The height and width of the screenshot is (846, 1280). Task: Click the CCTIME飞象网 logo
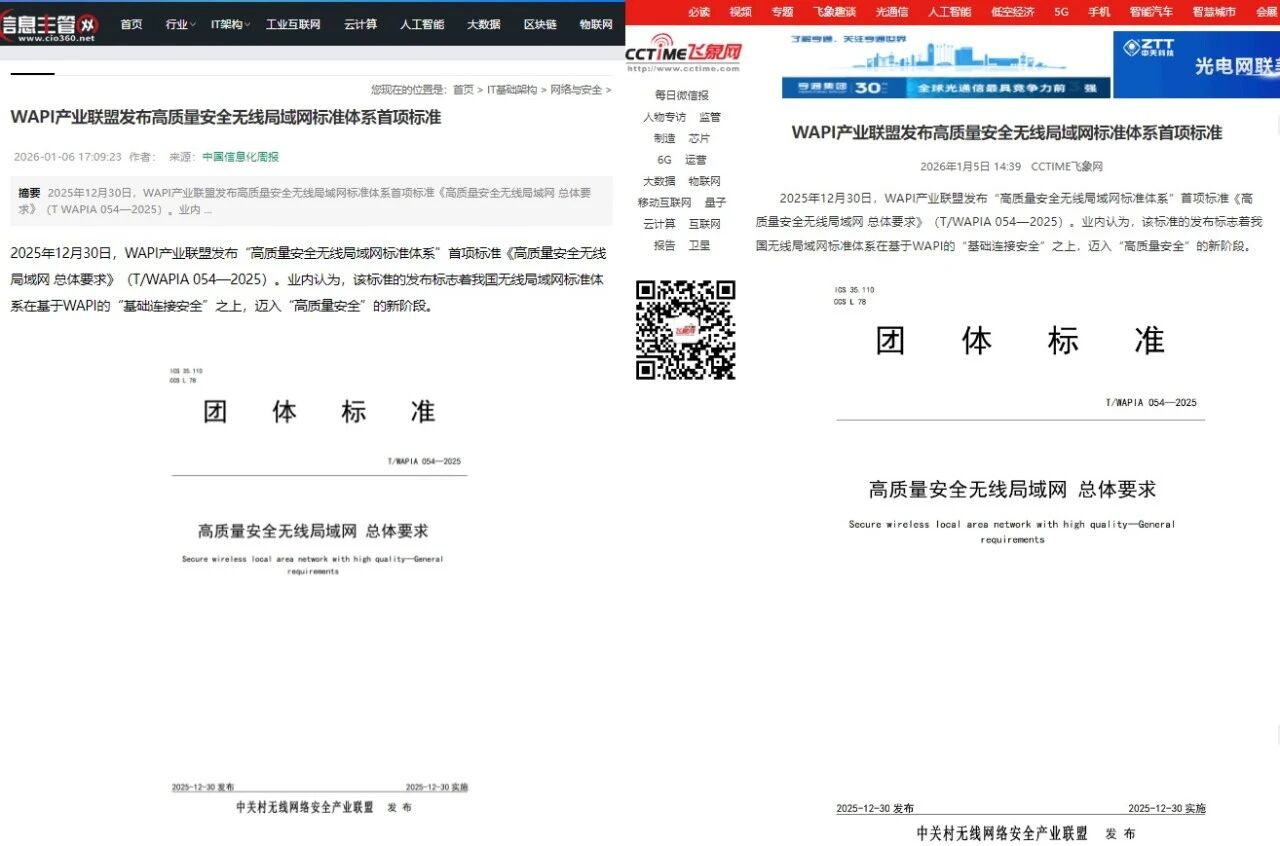click(683, 53)
